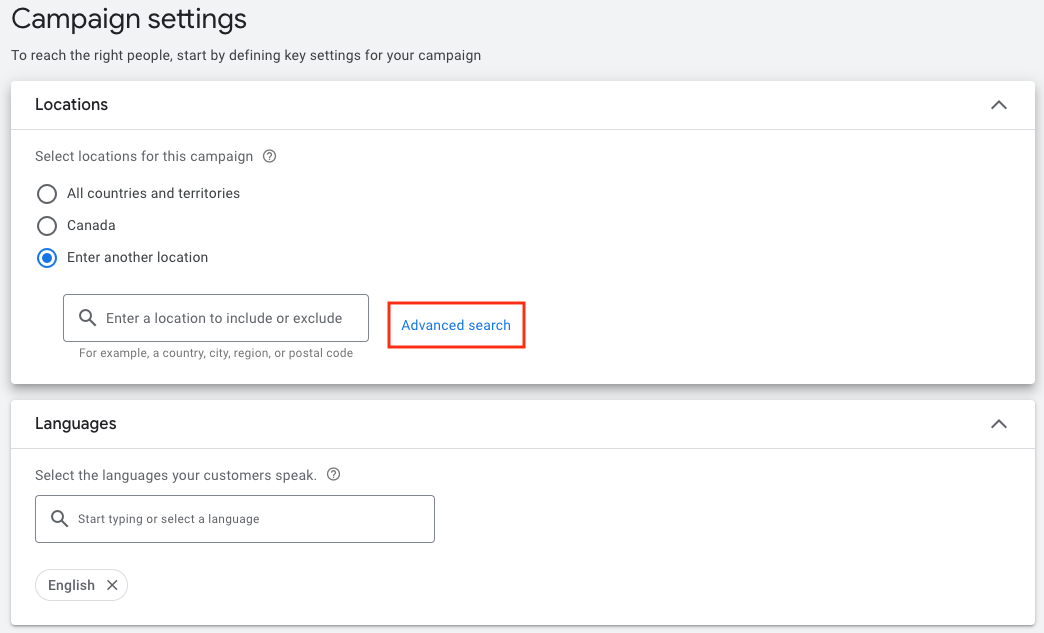This screenshot has height=633, width=1044.
Task: Select the Enter another location radio button
Action: (47, 257)
